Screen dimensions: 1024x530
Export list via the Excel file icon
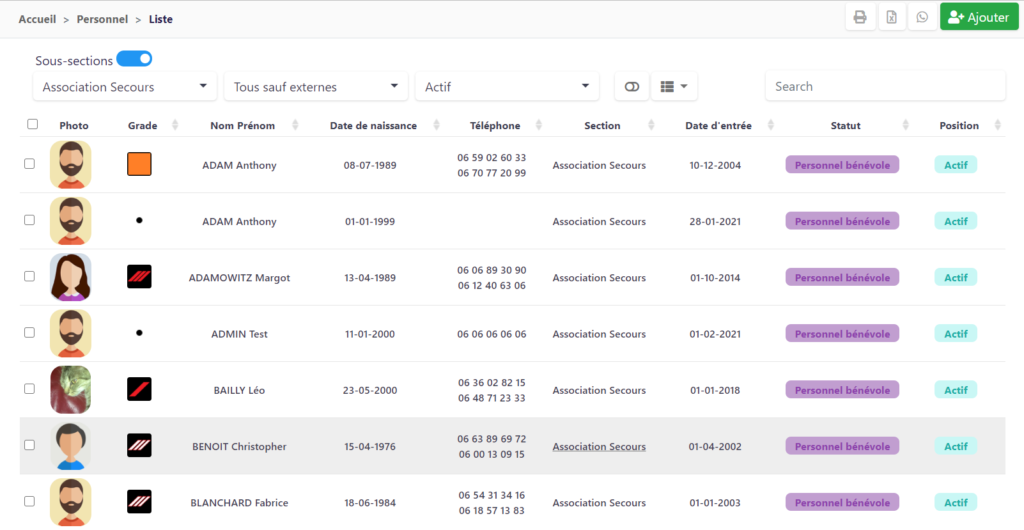coord(891,17)
